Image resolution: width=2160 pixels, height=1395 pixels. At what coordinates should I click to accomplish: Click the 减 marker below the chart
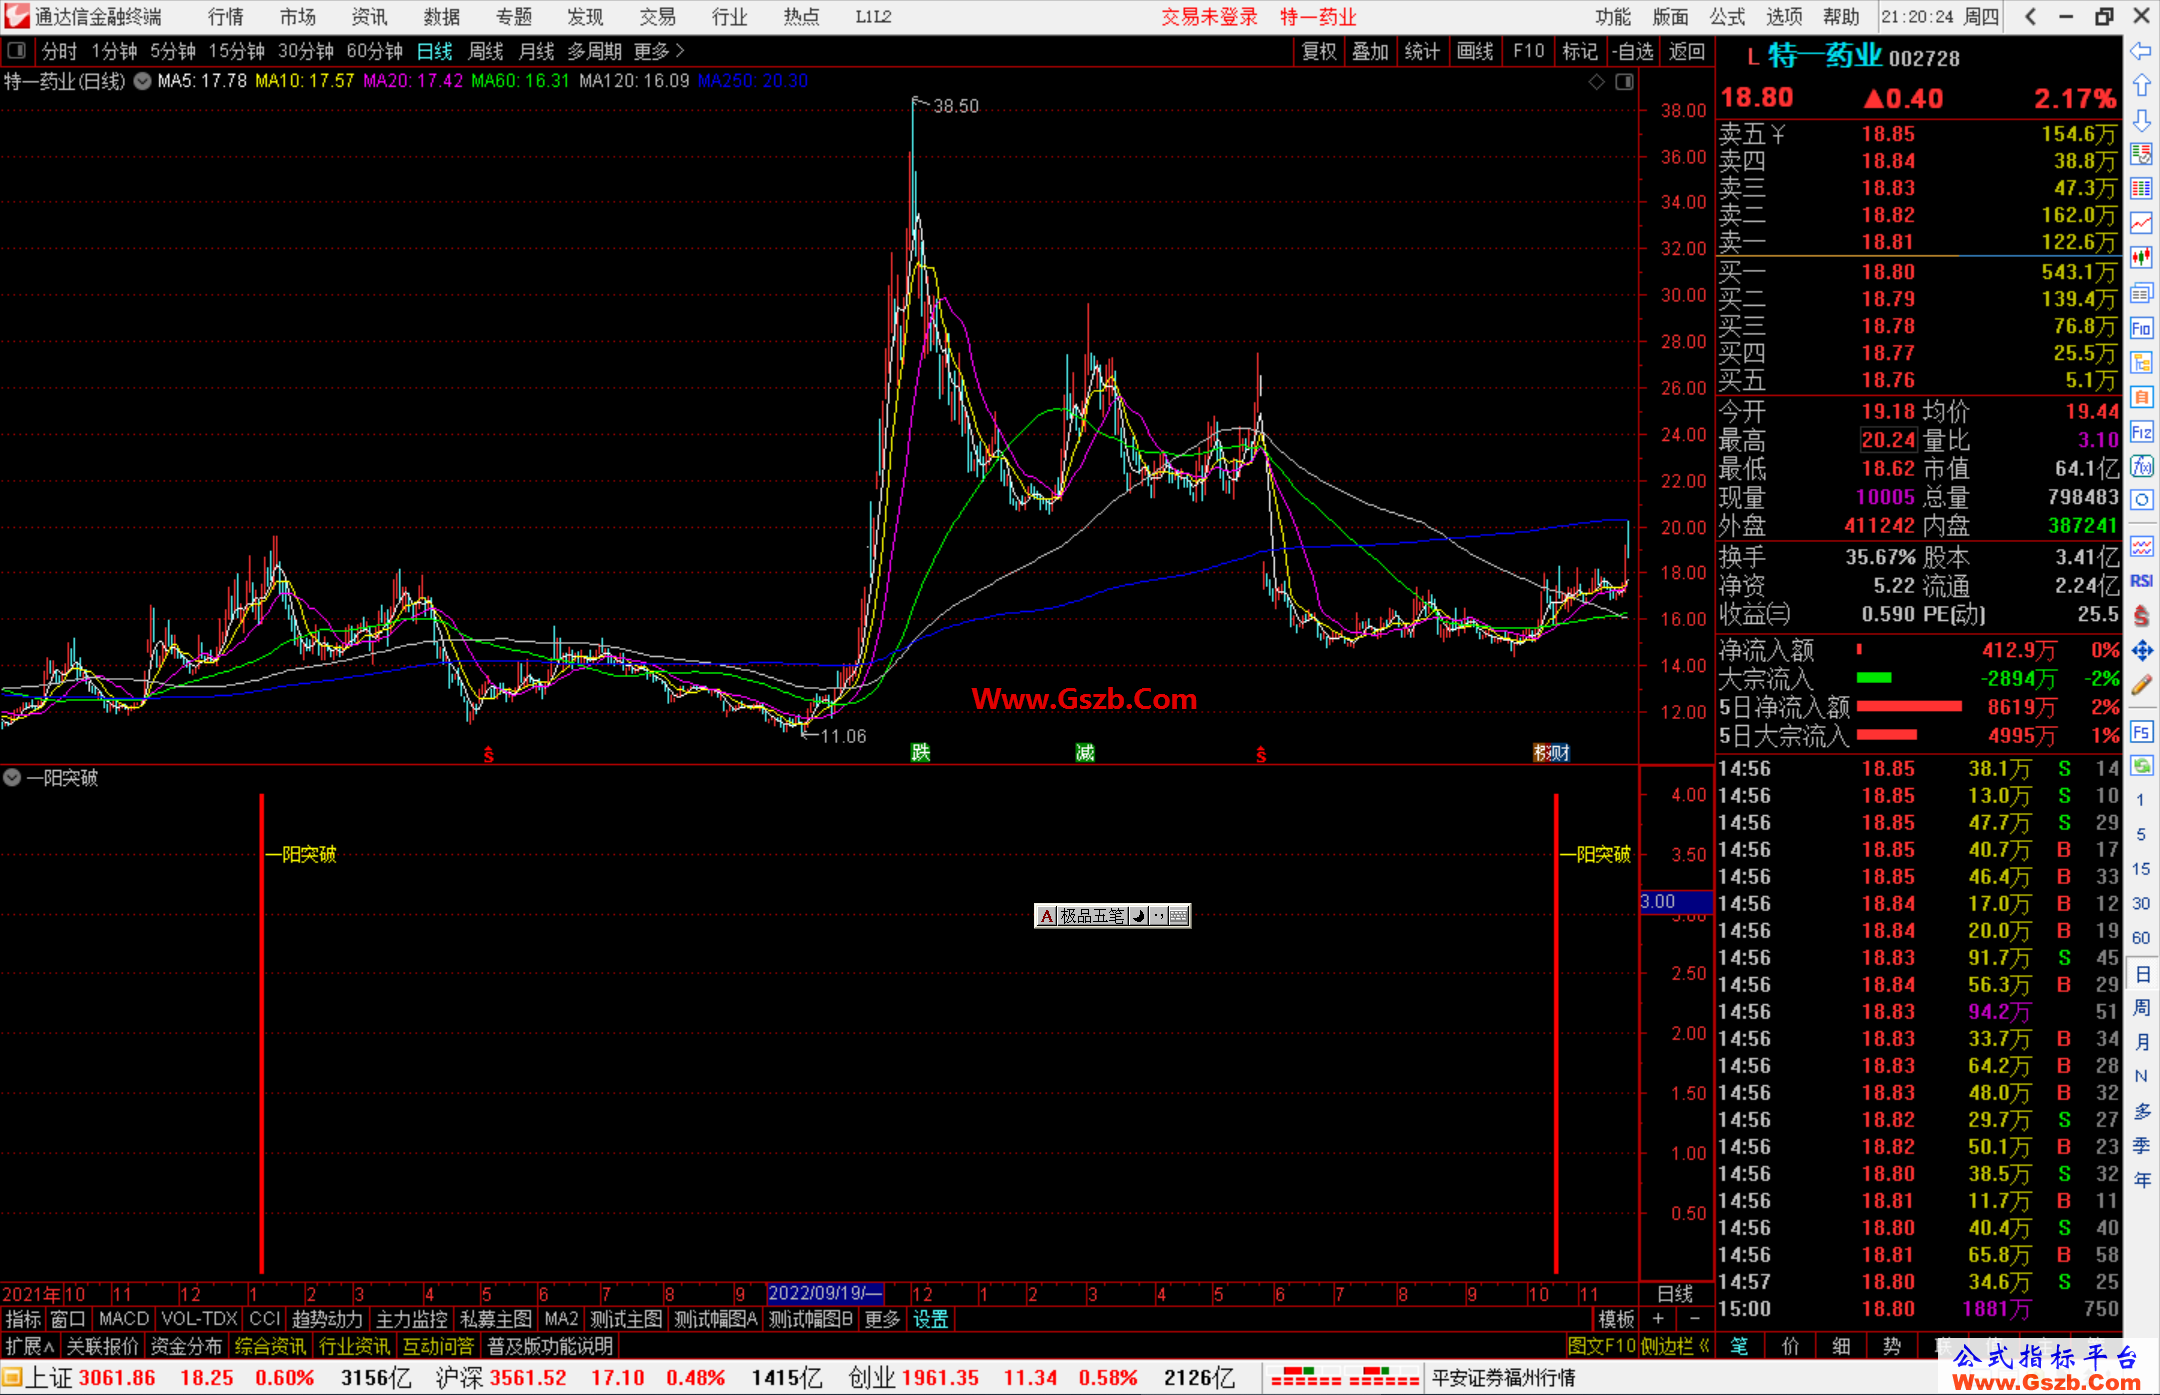1085,752
